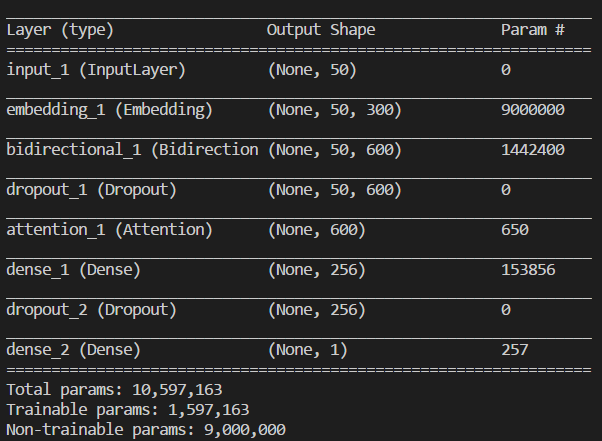Click the bidirectional_1 layer name

(x=132, y=150)
